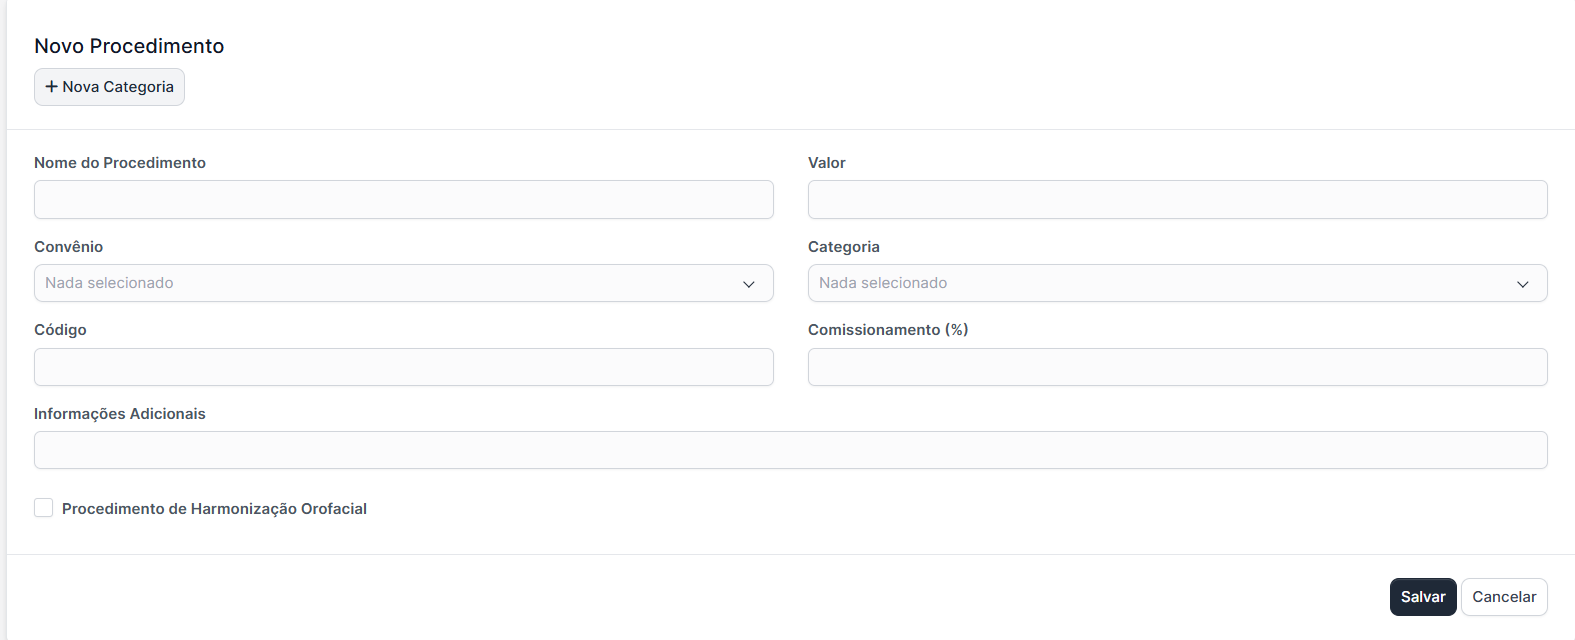Click the Nome do Procedimento label

120,163
